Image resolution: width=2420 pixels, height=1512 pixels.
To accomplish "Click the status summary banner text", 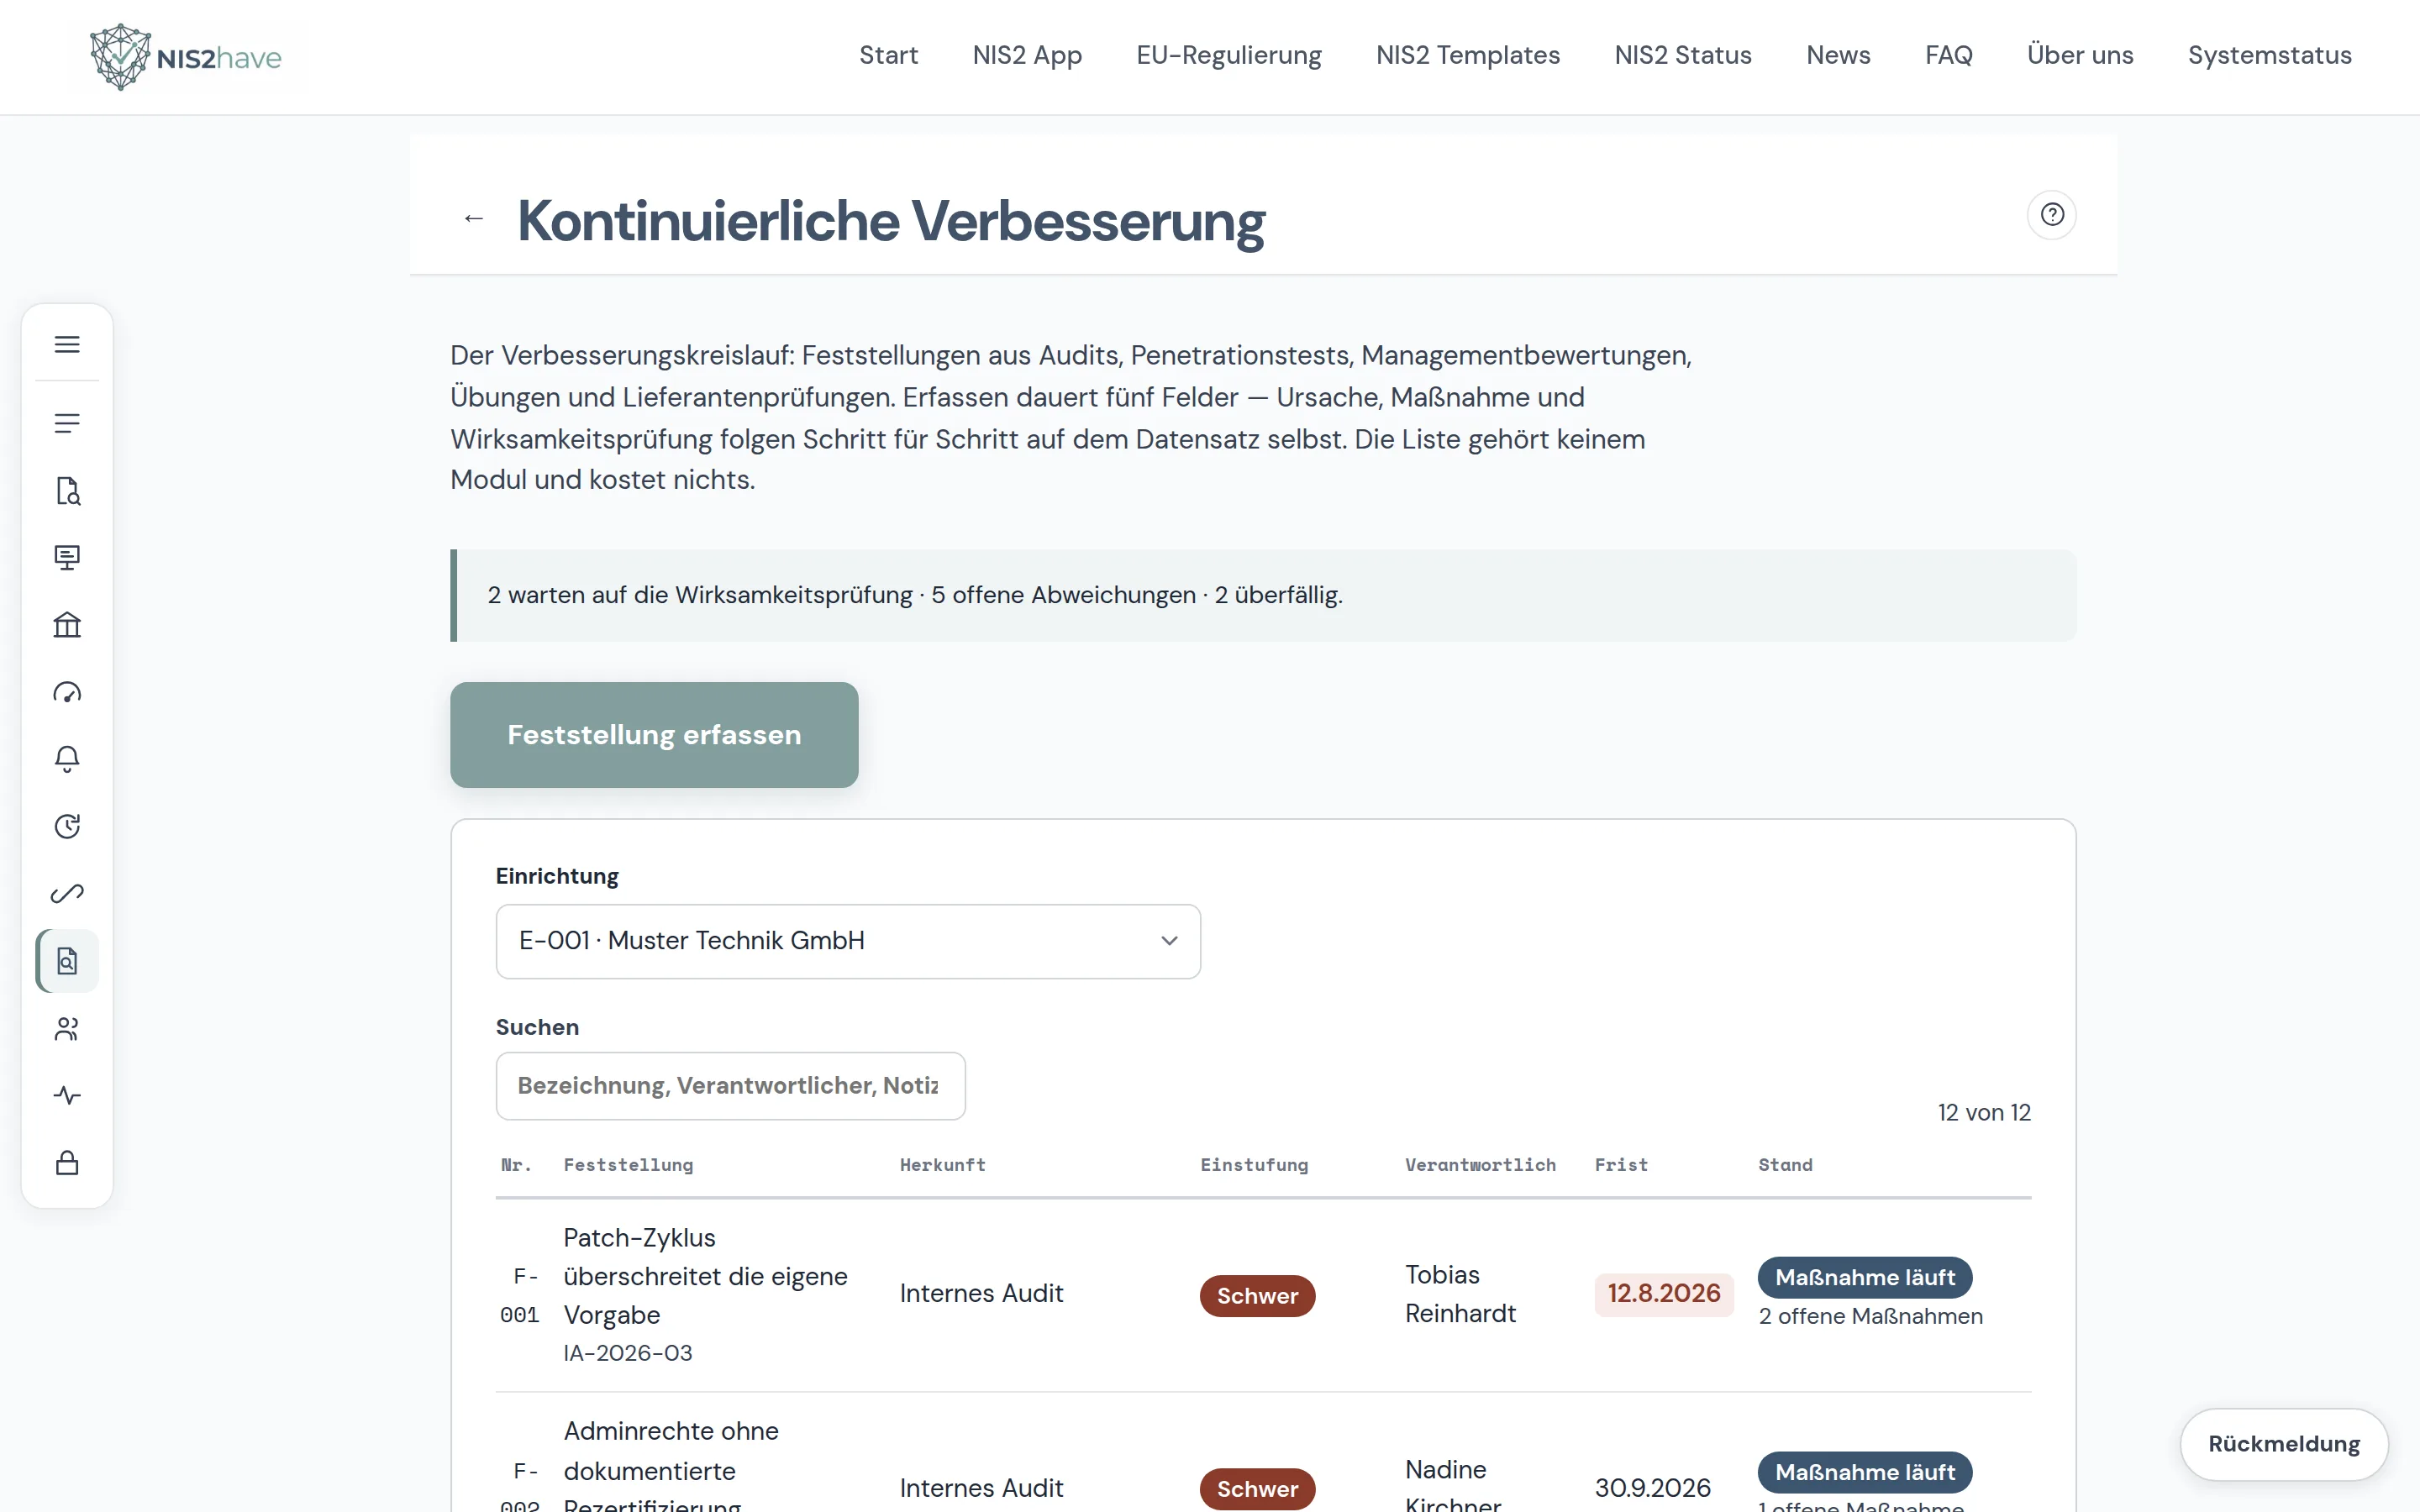I will pos(915,595).
